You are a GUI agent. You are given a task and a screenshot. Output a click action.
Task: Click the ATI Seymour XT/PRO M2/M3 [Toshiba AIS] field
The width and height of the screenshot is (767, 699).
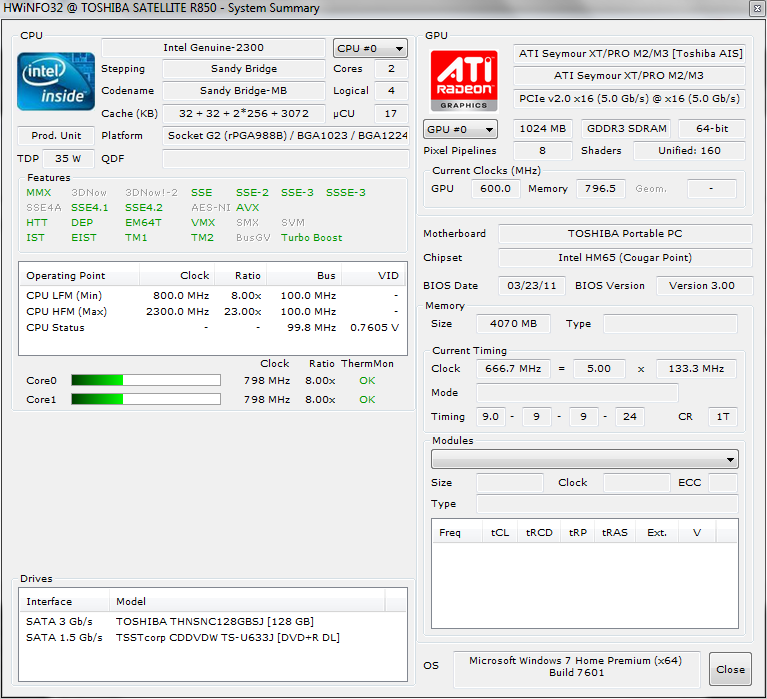coord(630,53)
